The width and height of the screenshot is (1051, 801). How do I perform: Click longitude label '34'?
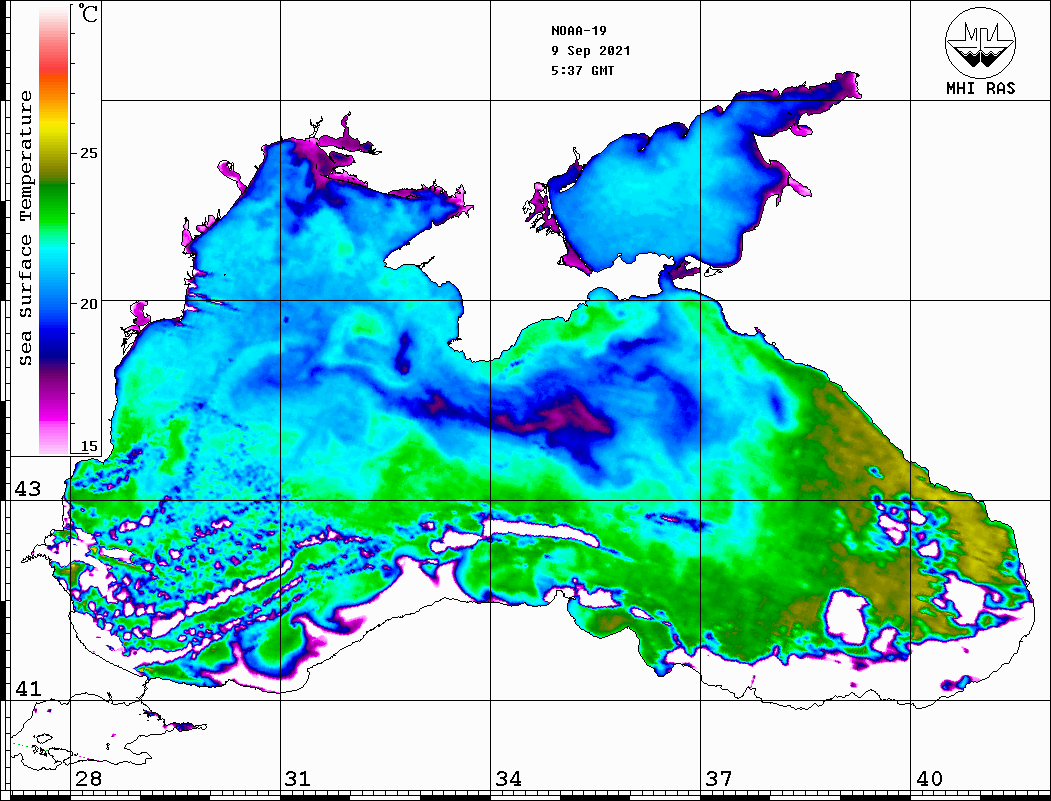(x=509, y=778)
